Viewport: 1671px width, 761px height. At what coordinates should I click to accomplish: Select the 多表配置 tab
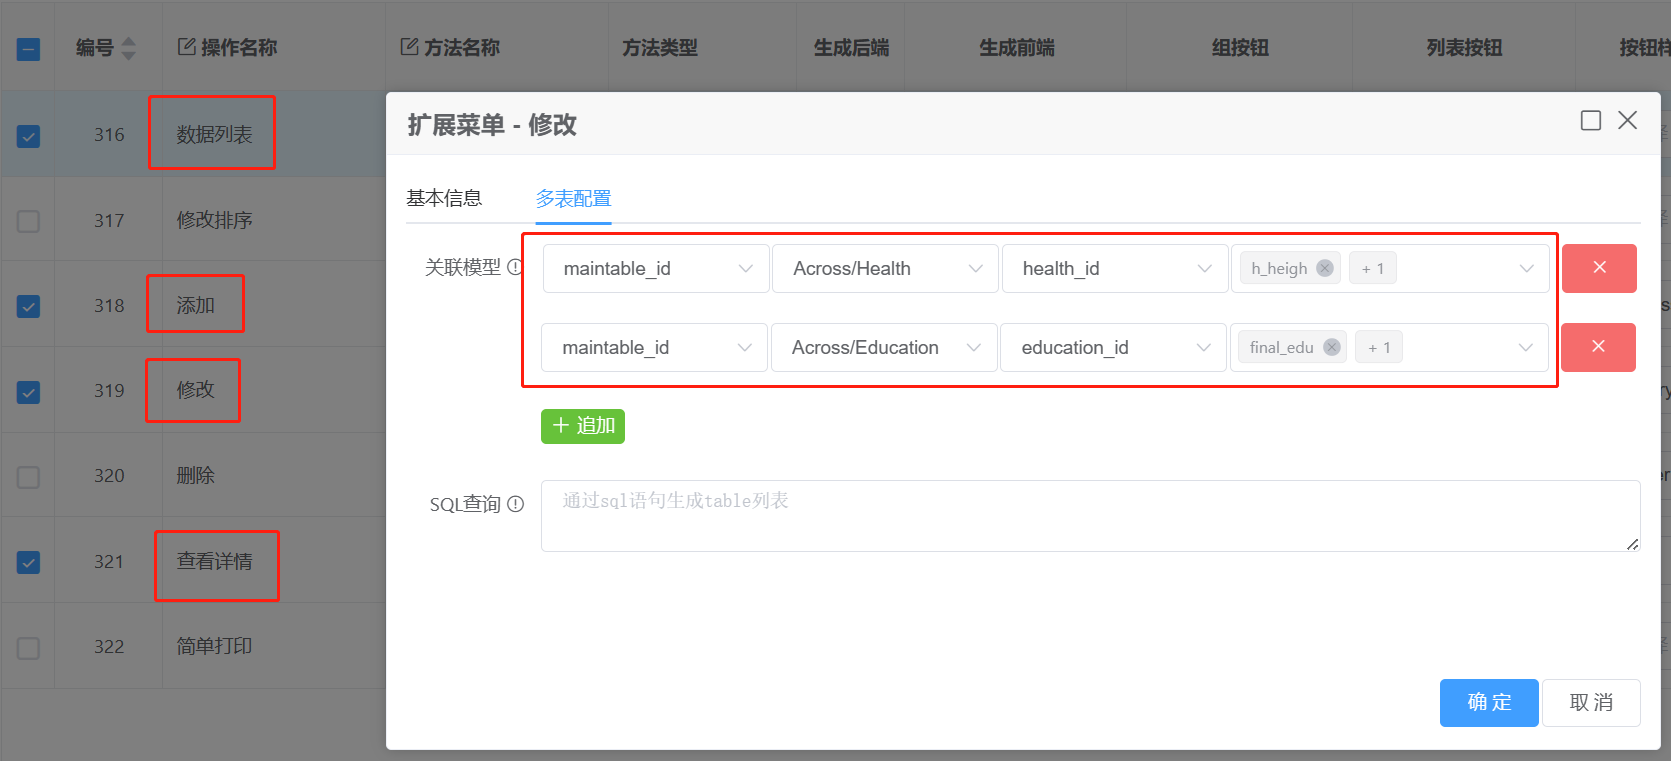click(573, 198)
